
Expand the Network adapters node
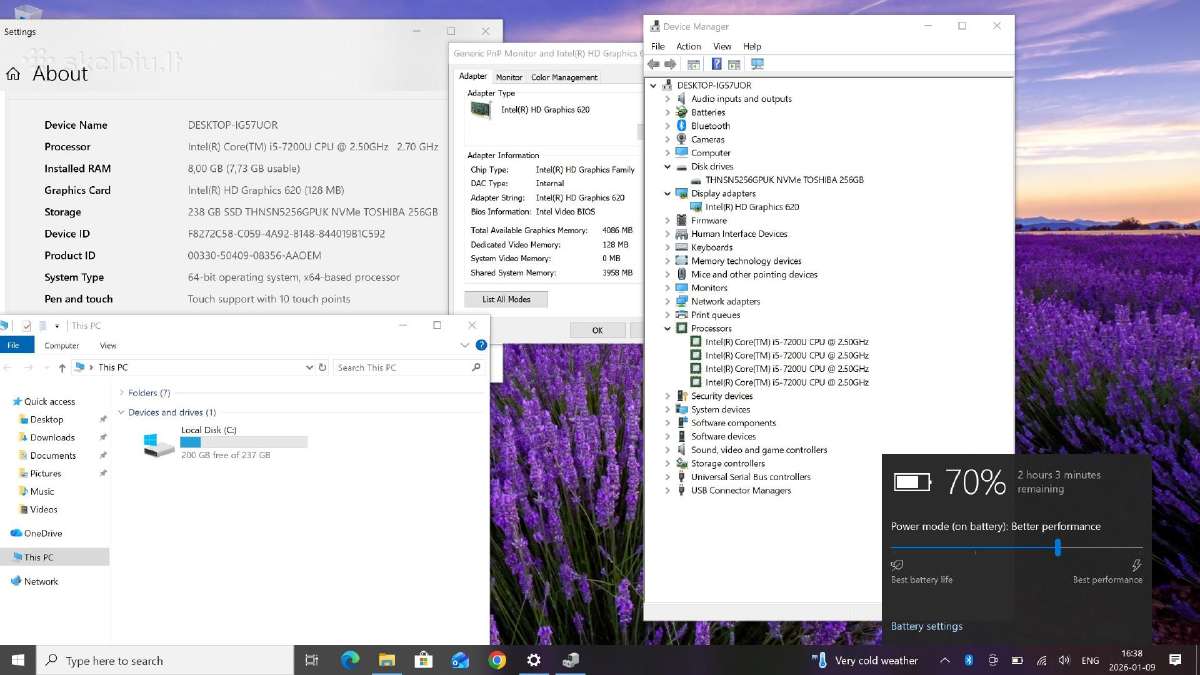pyautogui.click(x=668, y=301)
